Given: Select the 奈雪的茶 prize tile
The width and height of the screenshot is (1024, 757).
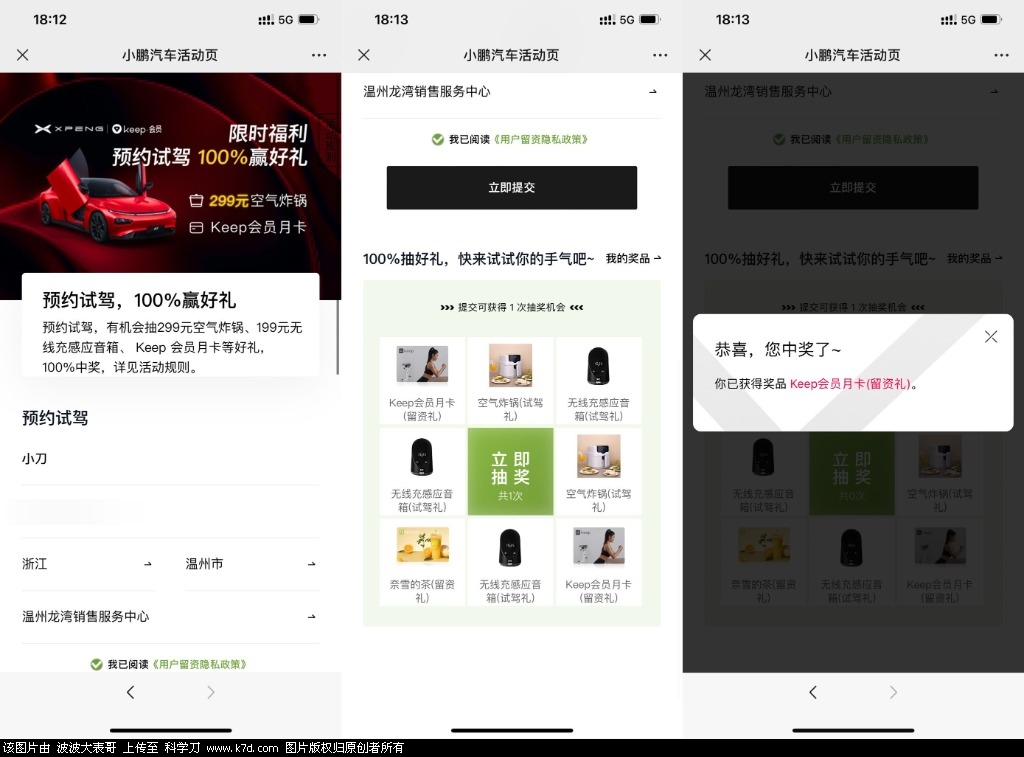Looking at the screenshot, I should tap(422, 562).
